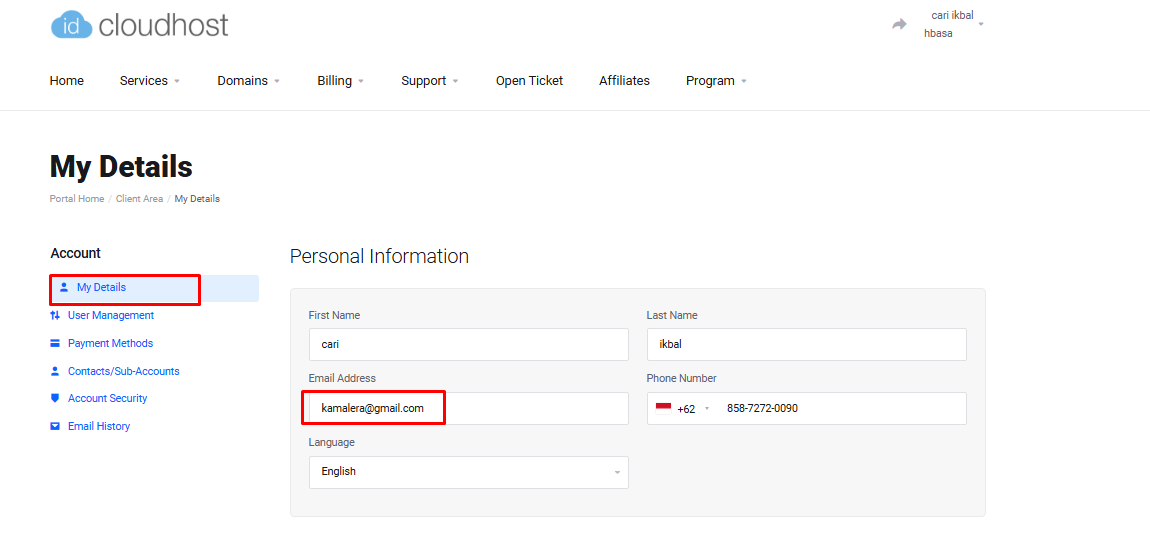Expand the Billing menu arrow
This screenshot has height=533, width=1150.
(x=361, y=81)
